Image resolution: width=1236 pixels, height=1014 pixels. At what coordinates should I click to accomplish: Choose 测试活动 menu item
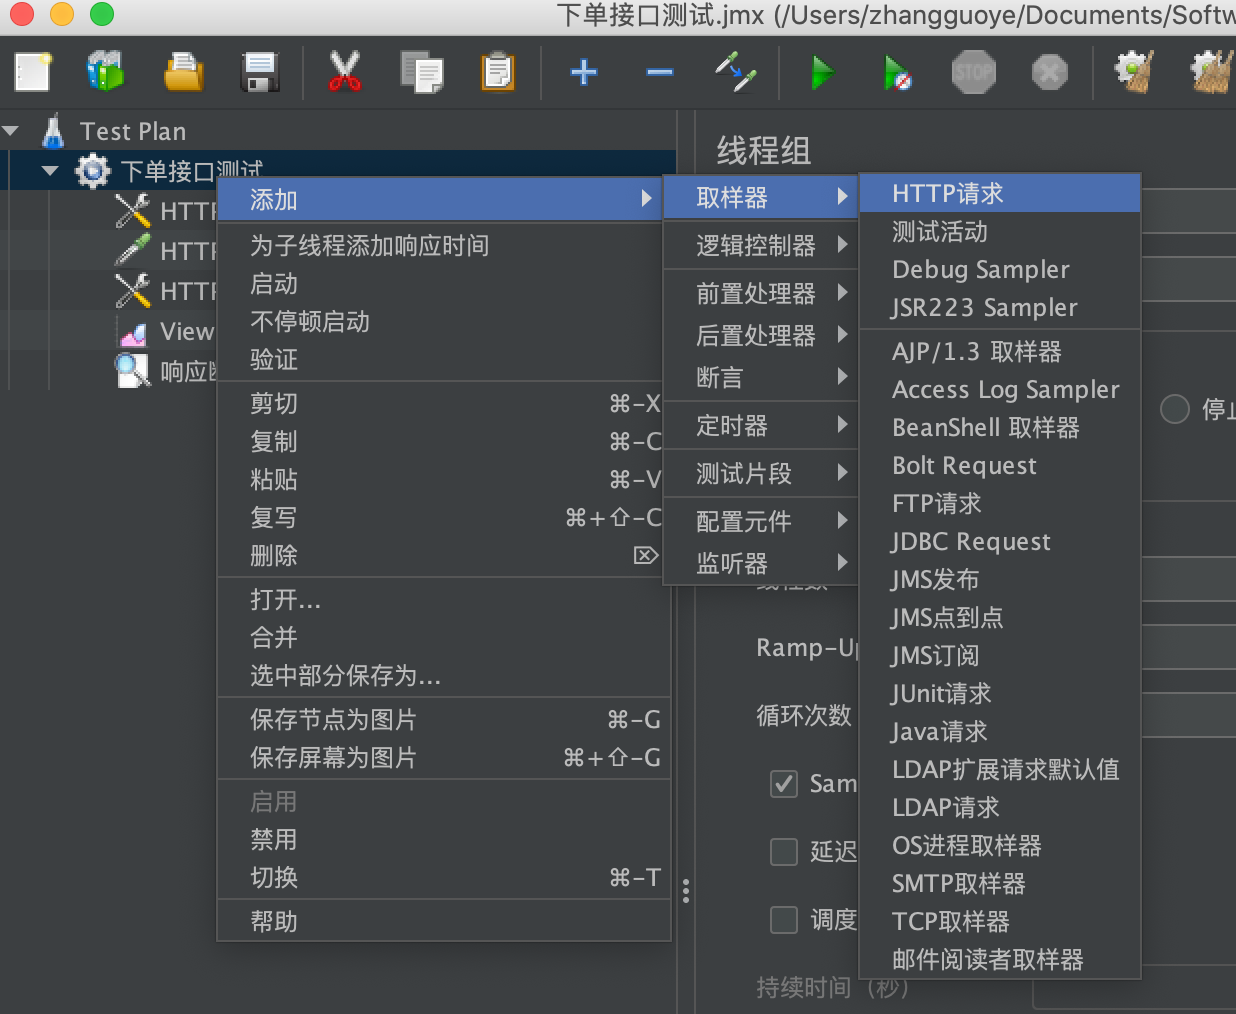1000,231
